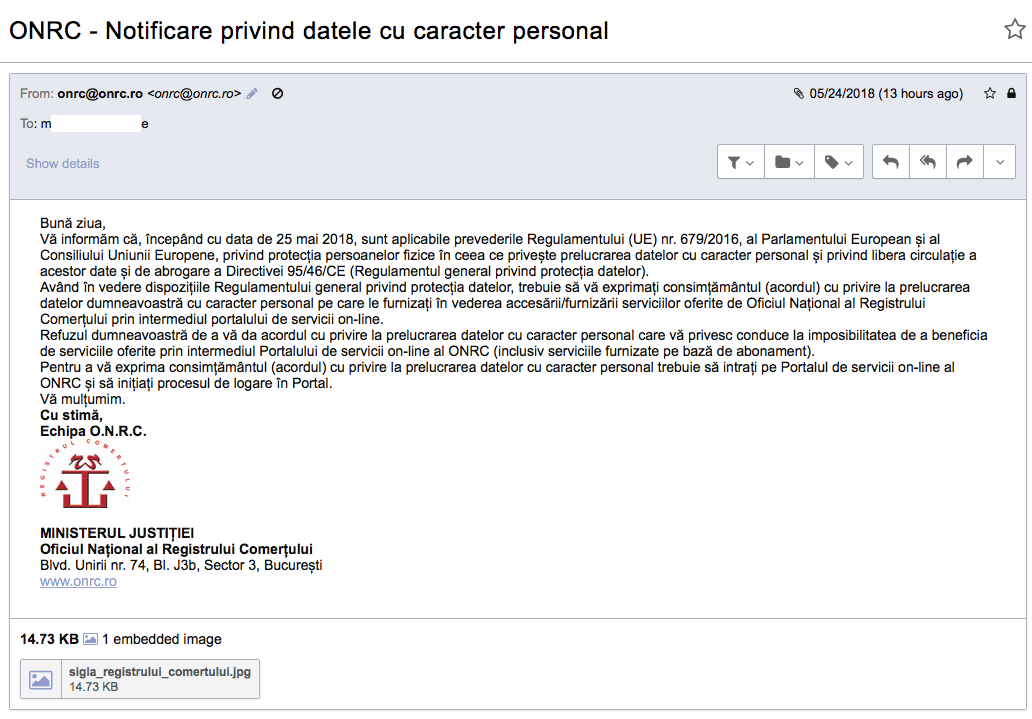Open the move to folder dropdown

[790, 162]
